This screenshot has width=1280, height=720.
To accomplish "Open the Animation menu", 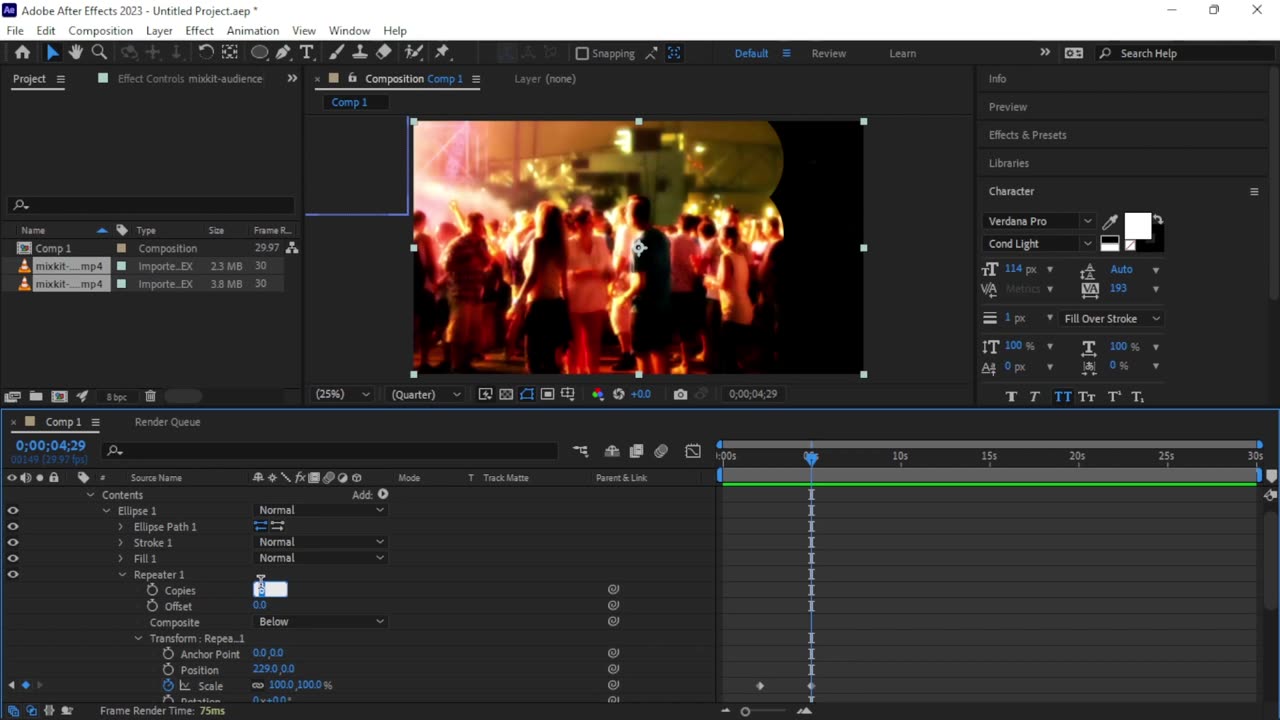I will pos(253,31).
